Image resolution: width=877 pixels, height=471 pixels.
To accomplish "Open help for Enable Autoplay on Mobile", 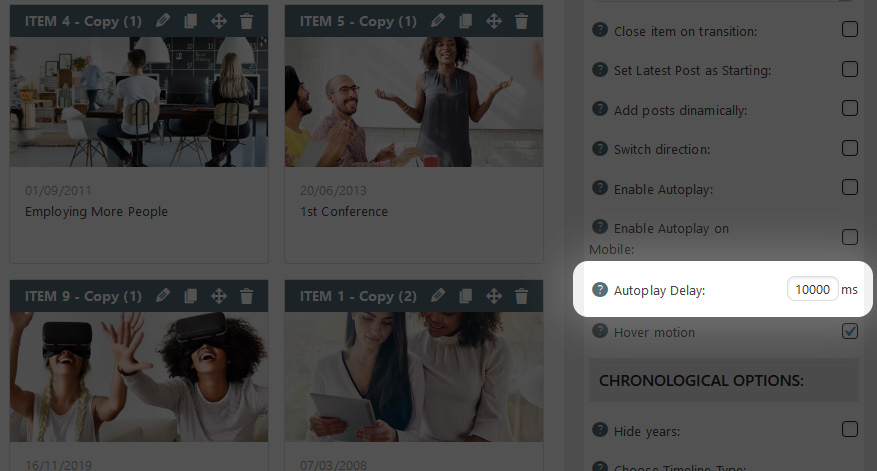I will (x=600, y=227).
